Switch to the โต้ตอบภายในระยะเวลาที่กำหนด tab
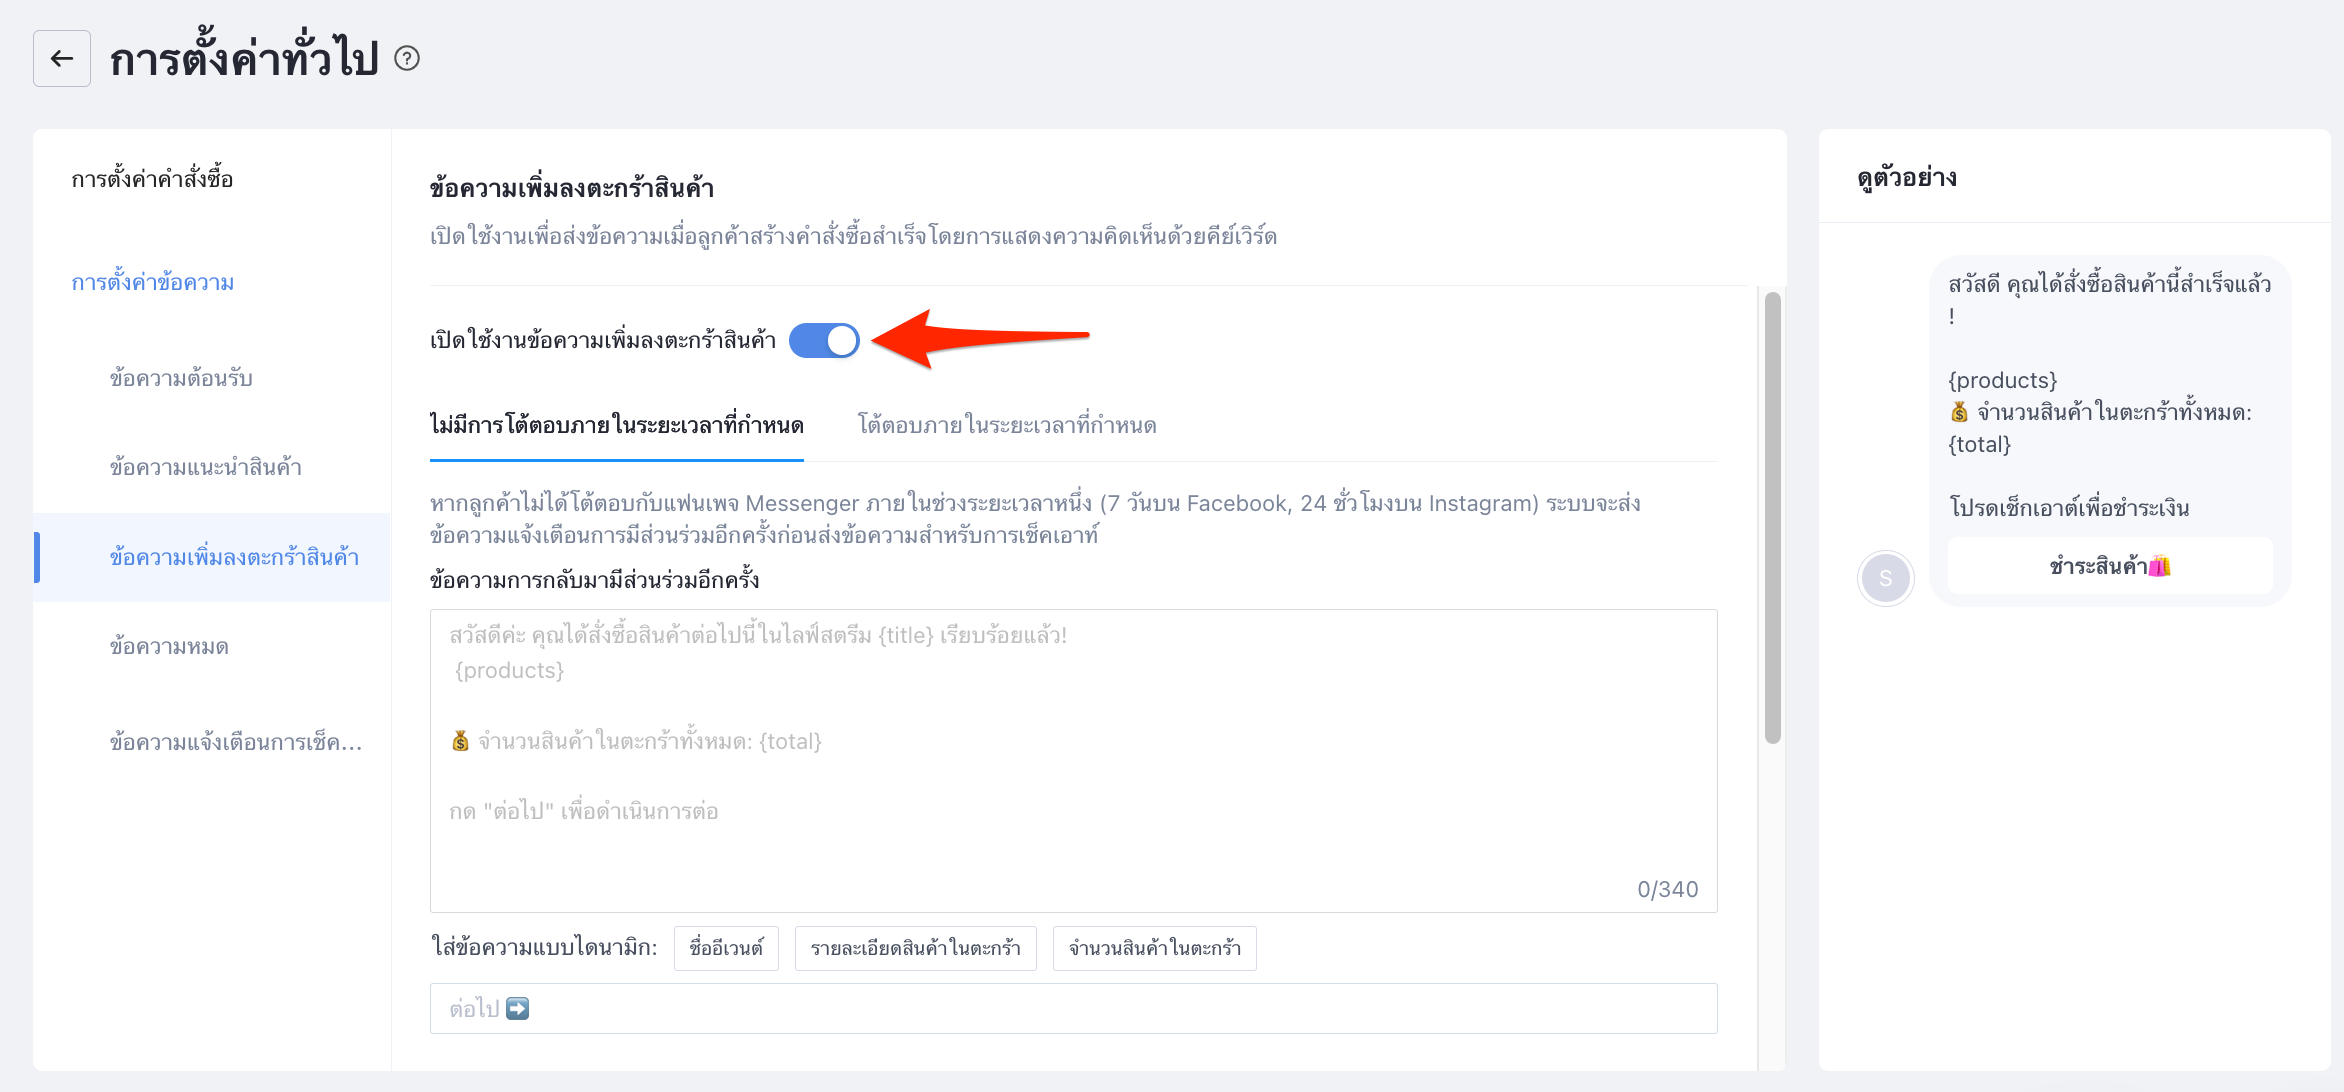Image resolution: width=2344 pixels, height=1092 pixels. click(1007, 426)
